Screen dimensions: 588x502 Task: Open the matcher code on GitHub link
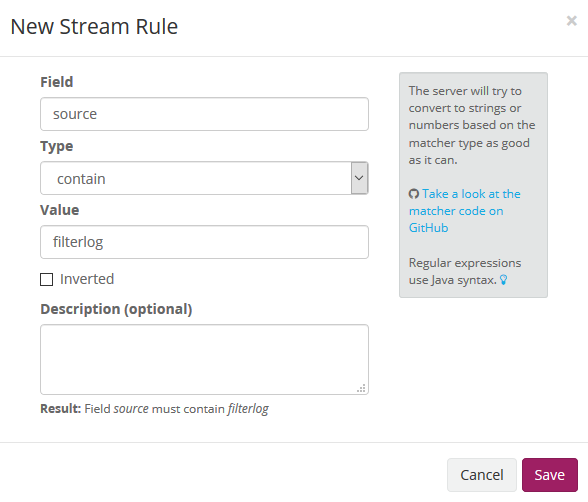point(465,211)
